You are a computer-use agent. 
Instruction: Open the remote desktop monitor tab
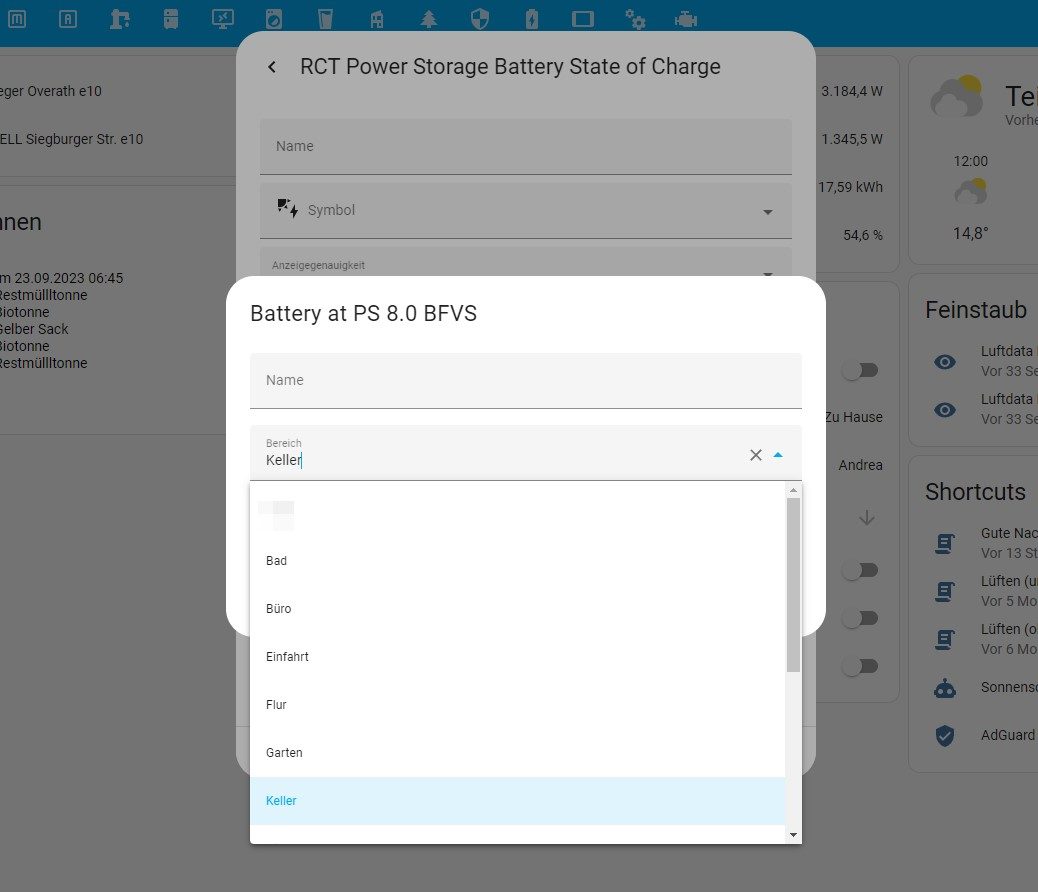click(x=222, y=19)
